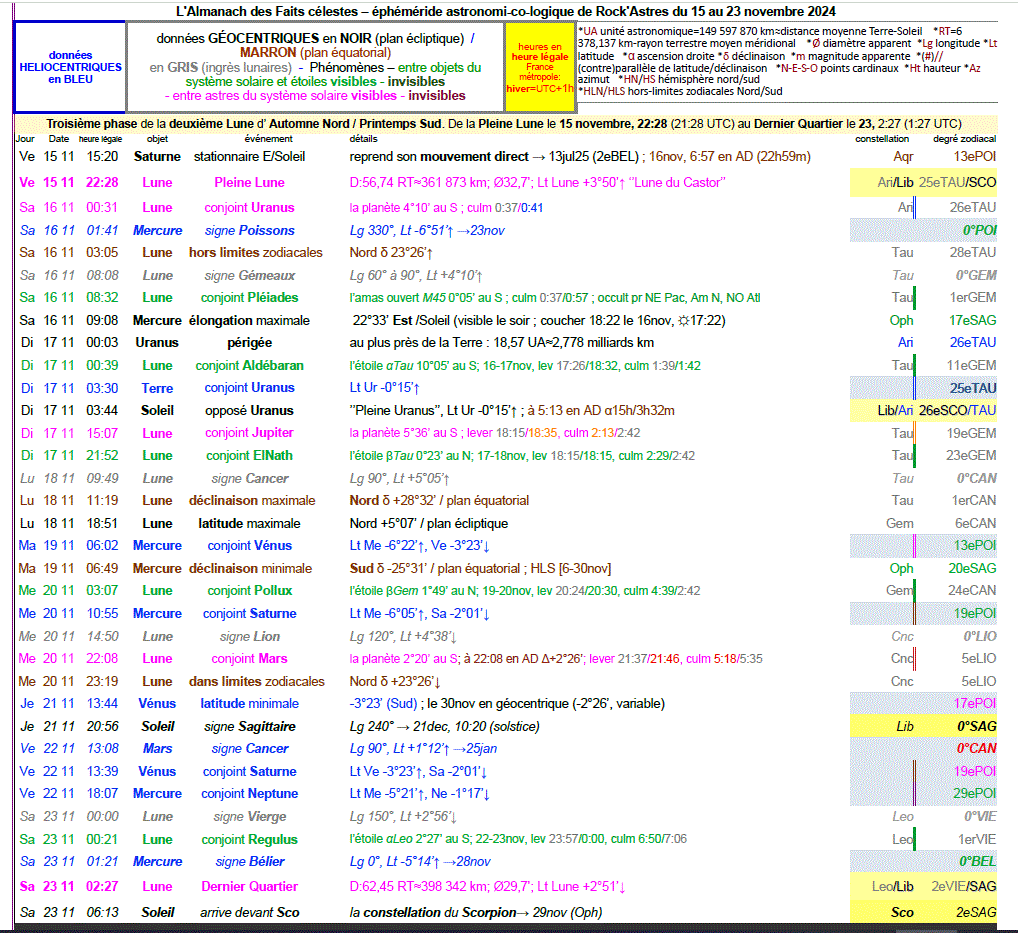Screen dimensions: 1018x933
Task: Click the "23eGEM" zodiac degree cell
Action: coord(971,456)
